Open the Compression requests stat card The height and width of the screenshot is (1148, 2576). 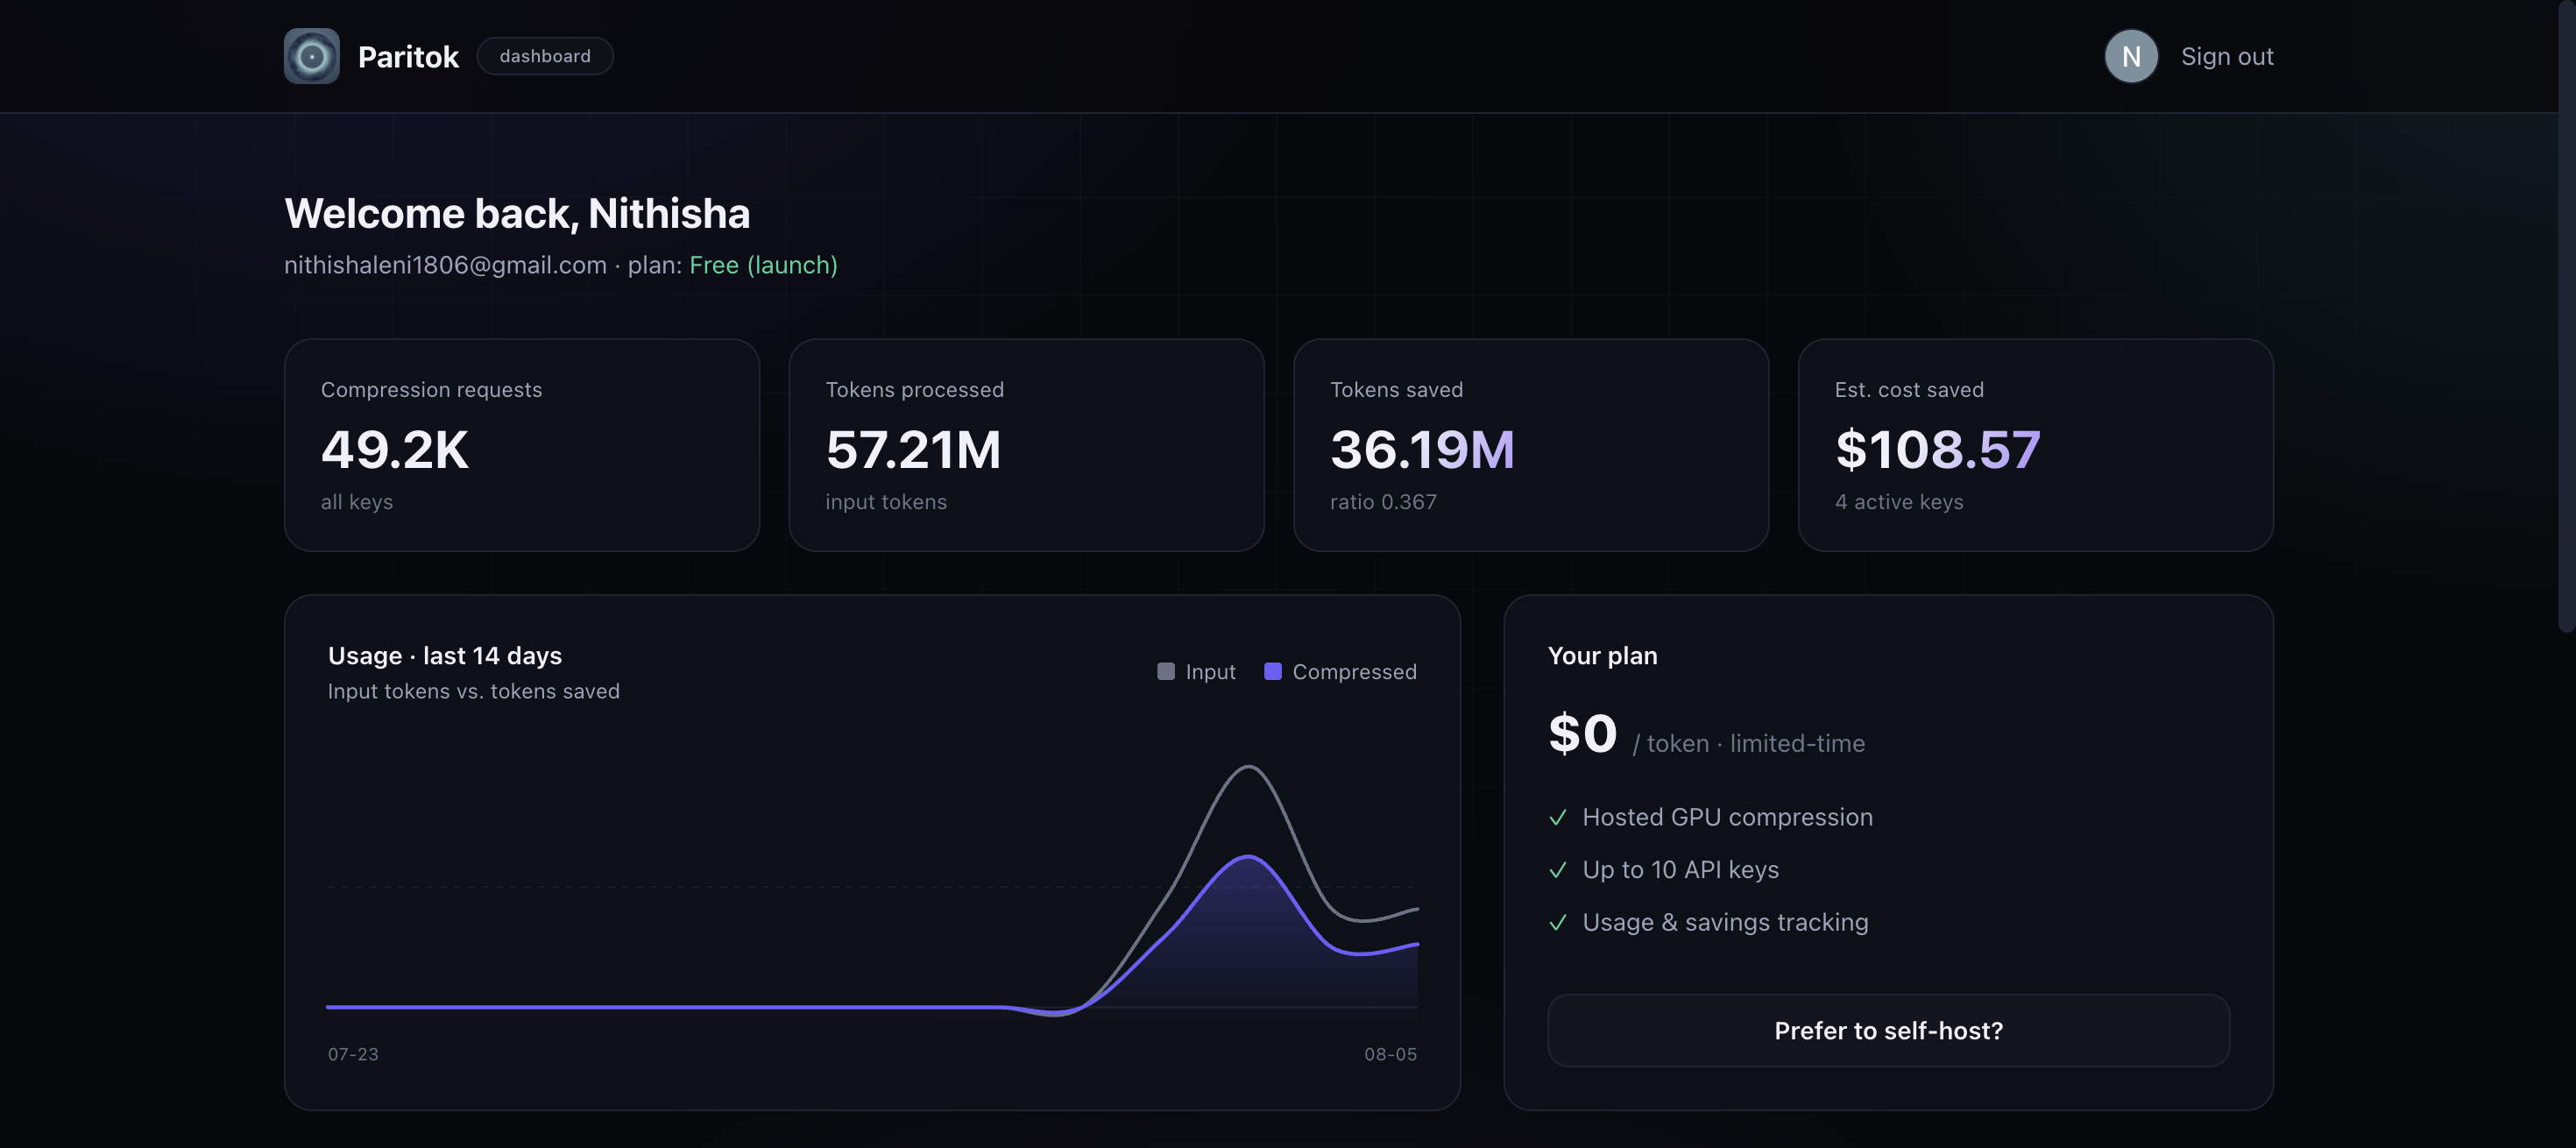pyautogui.click(x=522, y=445)
